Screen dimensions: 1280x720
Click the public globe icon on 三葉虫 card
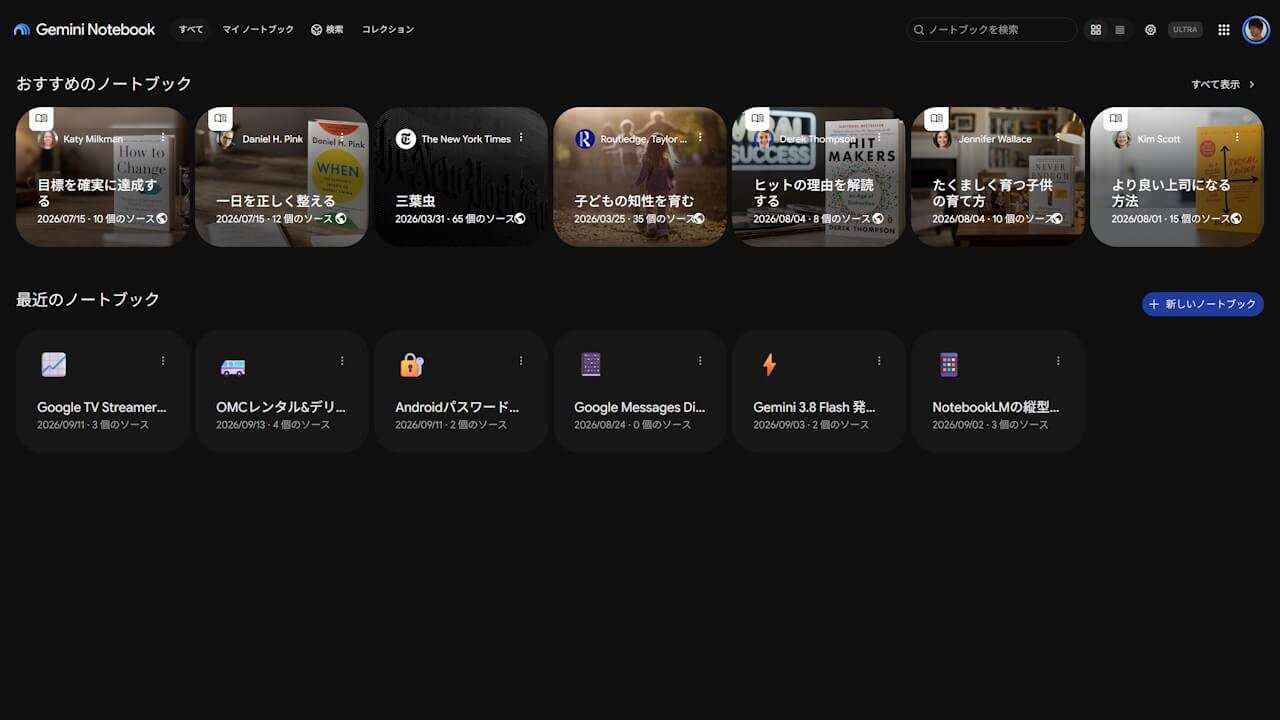520,218
